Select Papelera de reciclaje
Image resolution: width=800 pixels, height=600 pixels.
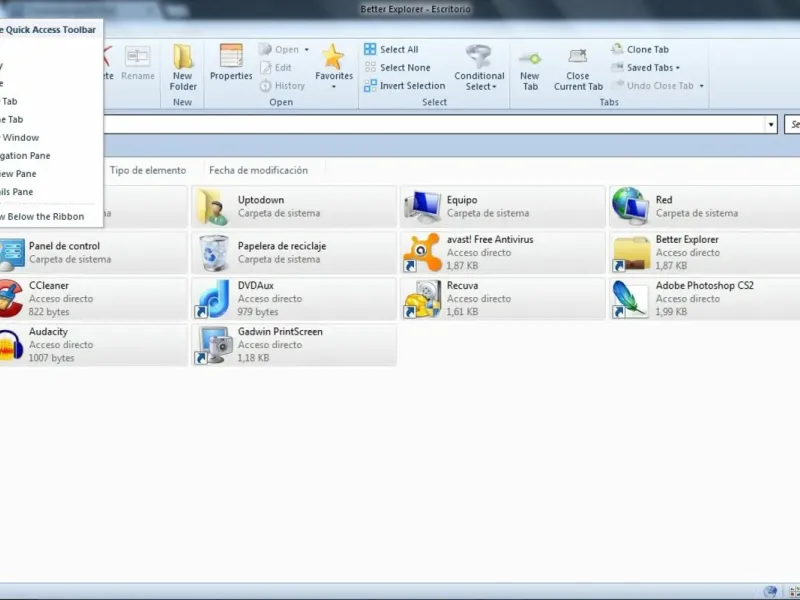[294, 253]
